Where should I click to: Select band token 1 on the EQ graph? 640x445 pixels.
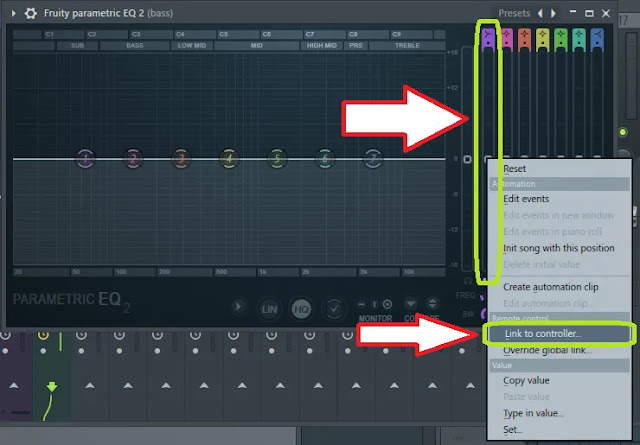coord(85,158)
